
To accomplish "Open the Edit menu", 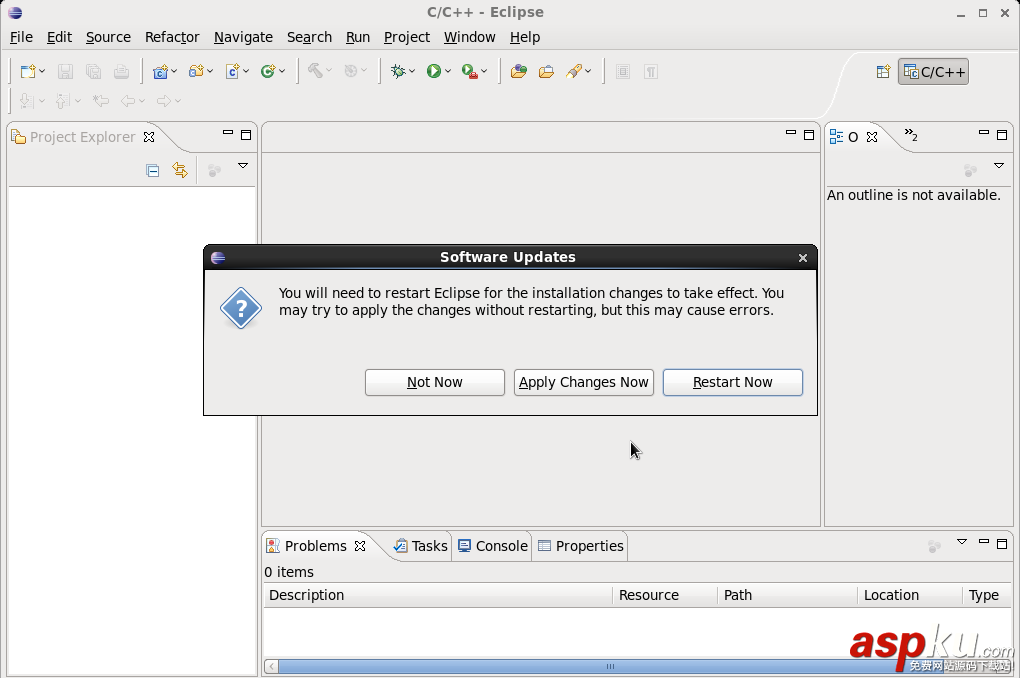I will point(59,37).
